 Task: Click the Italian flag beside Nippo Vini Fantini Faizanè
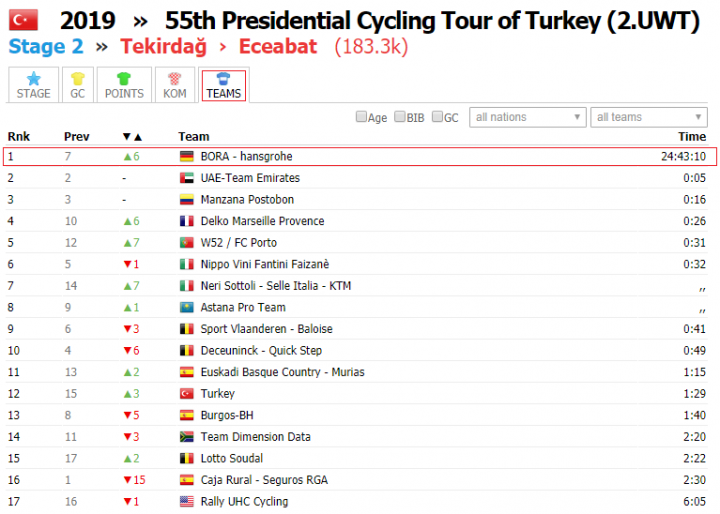tap(186, 265)
